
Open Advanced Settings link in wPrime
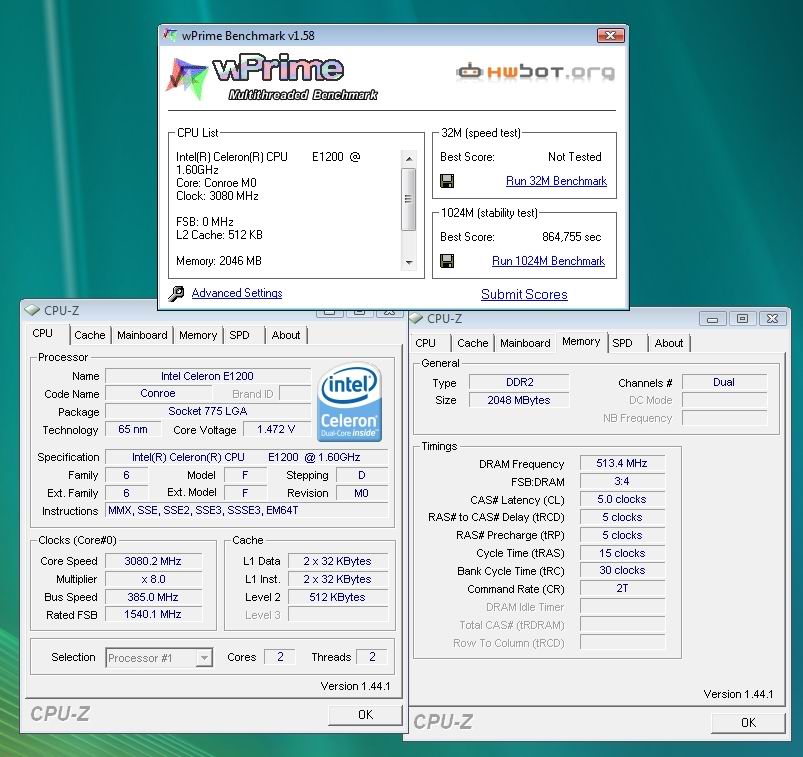pyautogui.click(x=237, y=293)
